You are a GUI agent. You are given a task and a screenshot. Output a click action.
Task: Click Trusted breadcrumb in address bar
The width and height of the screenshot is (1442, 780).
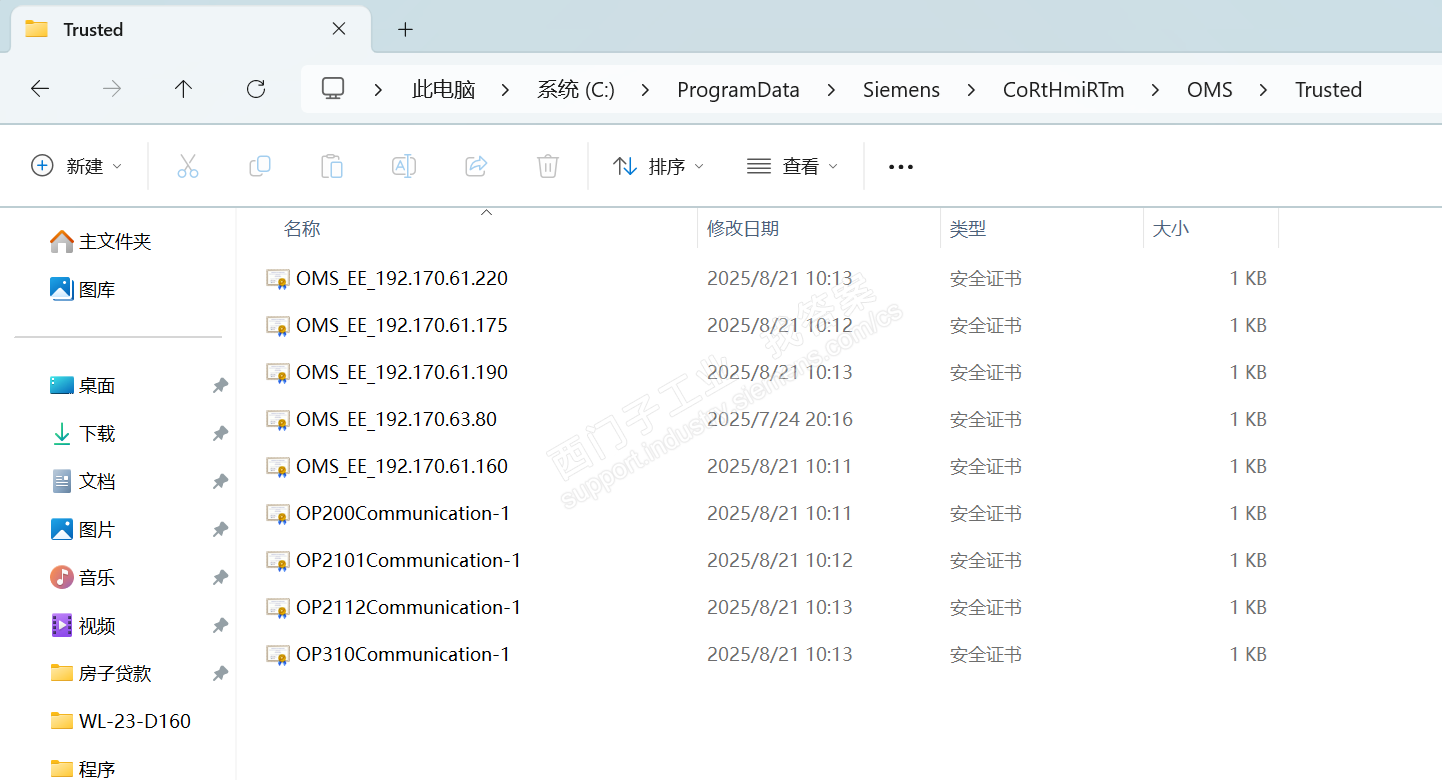click(x=1328, y=90)
